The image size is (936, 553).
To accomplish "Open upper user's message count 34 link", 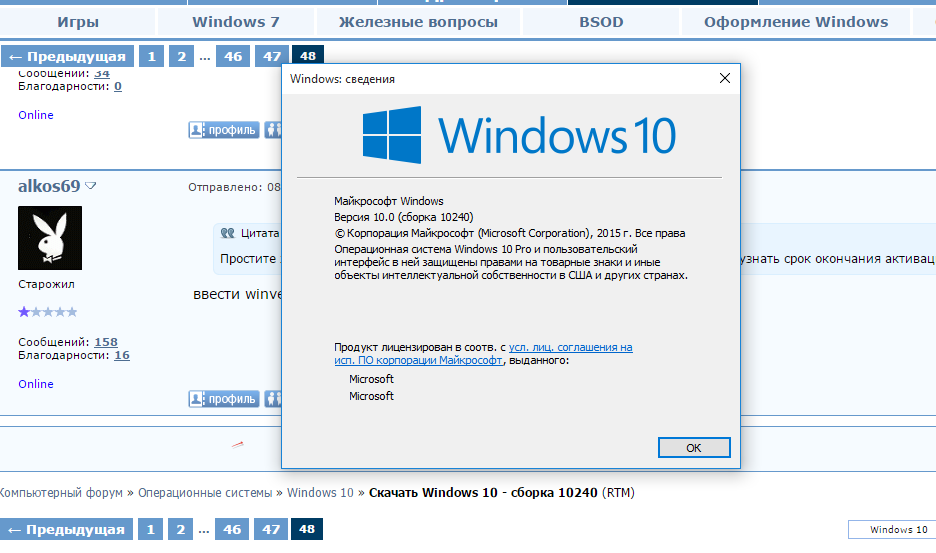I will click(x=102, y=73).
